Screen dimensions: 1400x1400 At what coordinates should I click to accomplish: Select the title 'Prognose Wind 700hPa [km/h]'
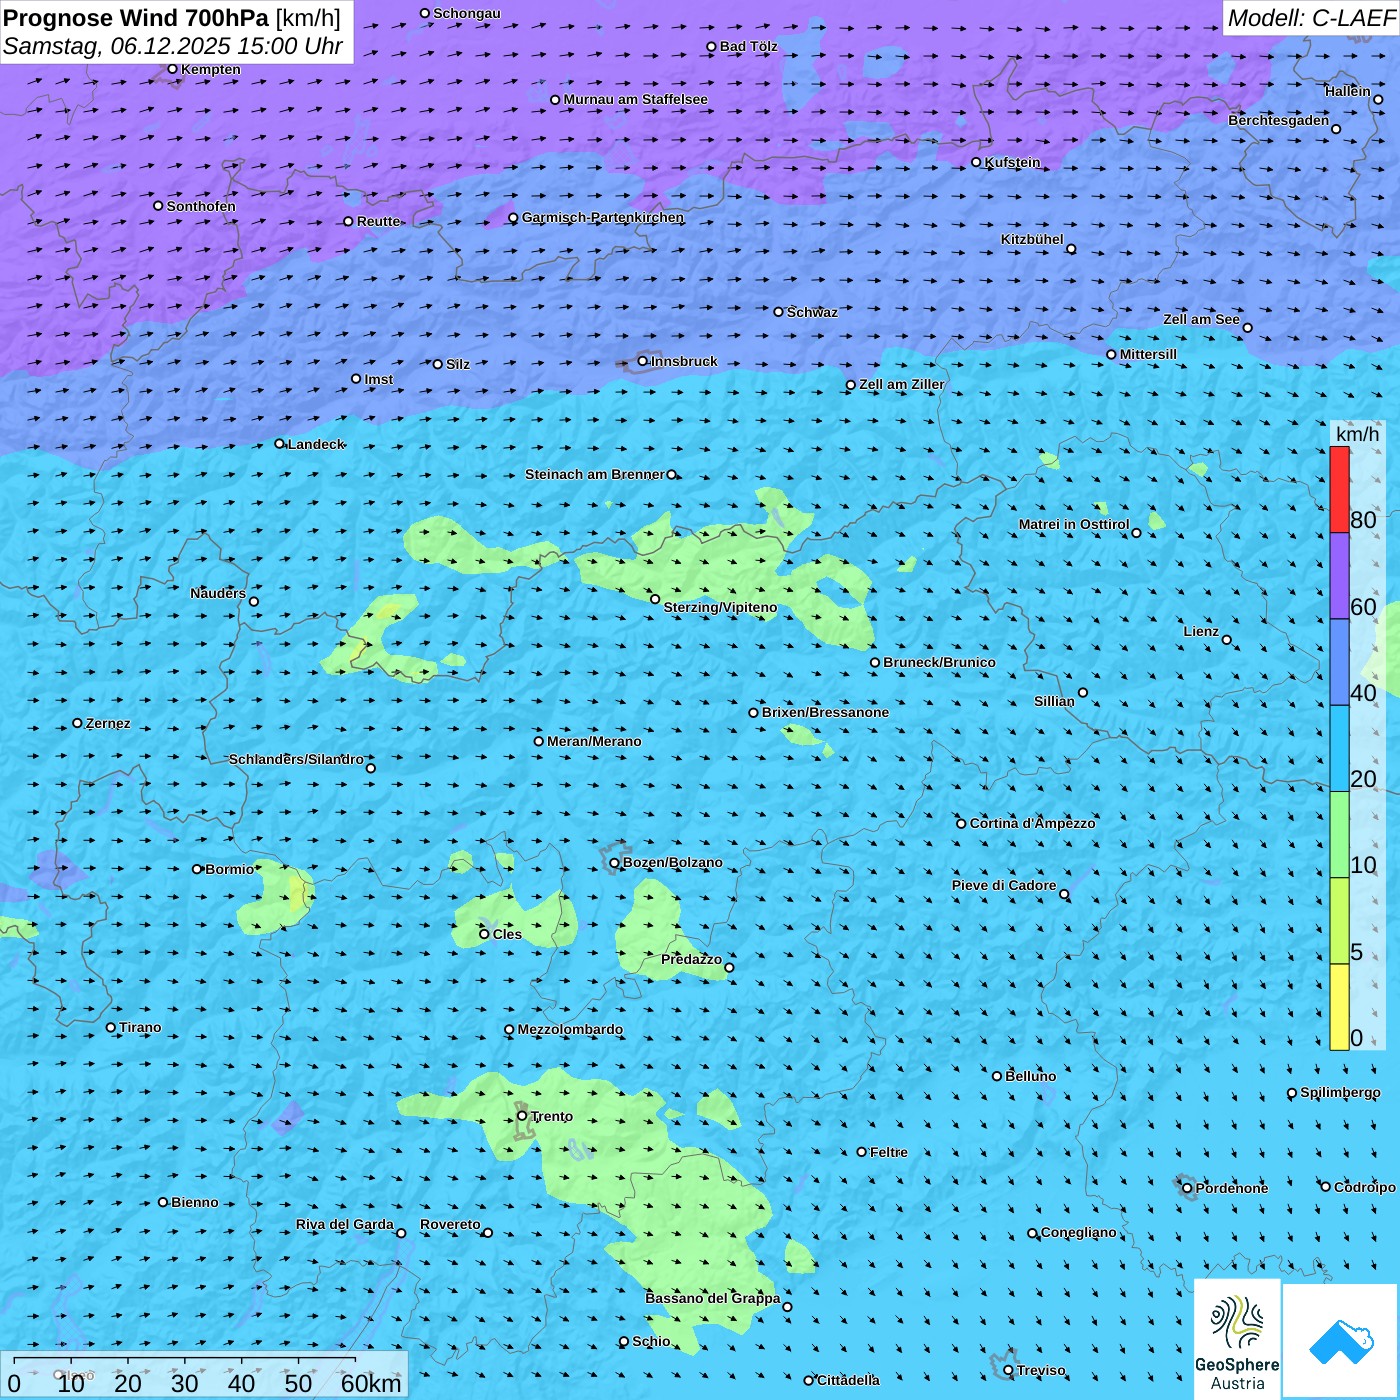pos(172,18)
